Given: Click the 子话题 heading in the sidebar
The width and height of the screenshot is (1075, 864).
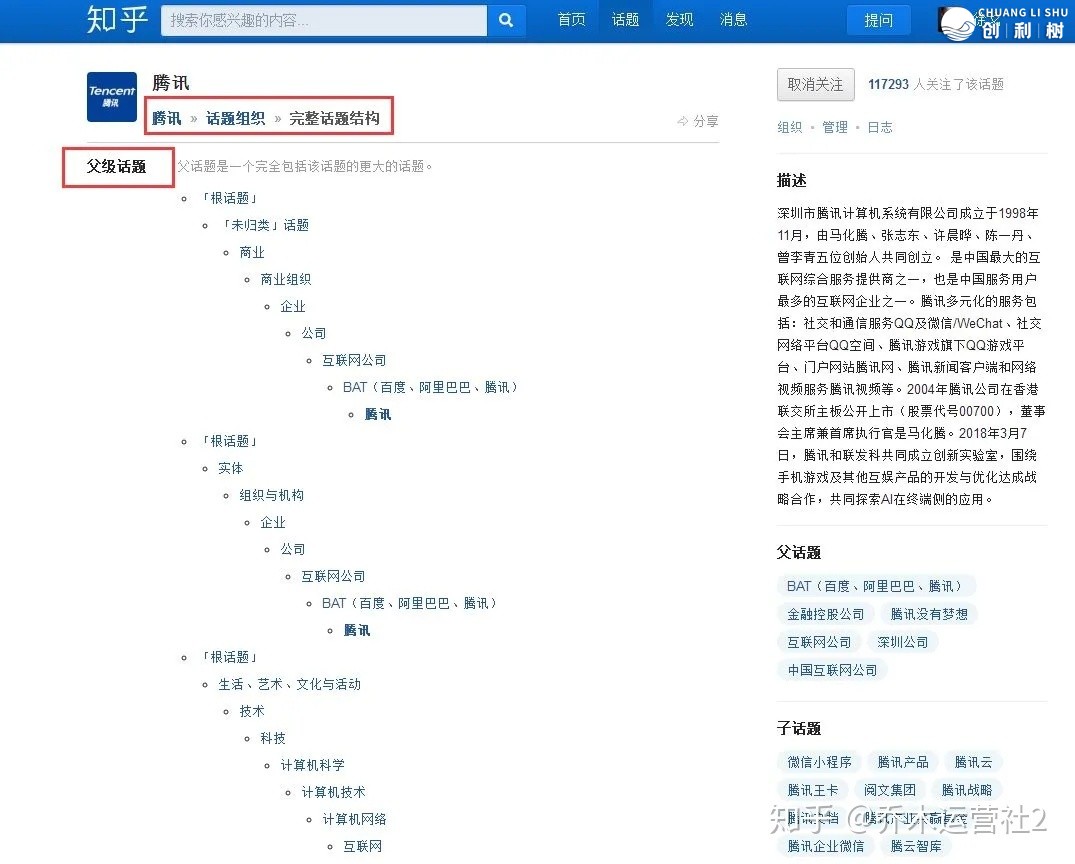Looking at the screenshot, I should click(799, 729).
